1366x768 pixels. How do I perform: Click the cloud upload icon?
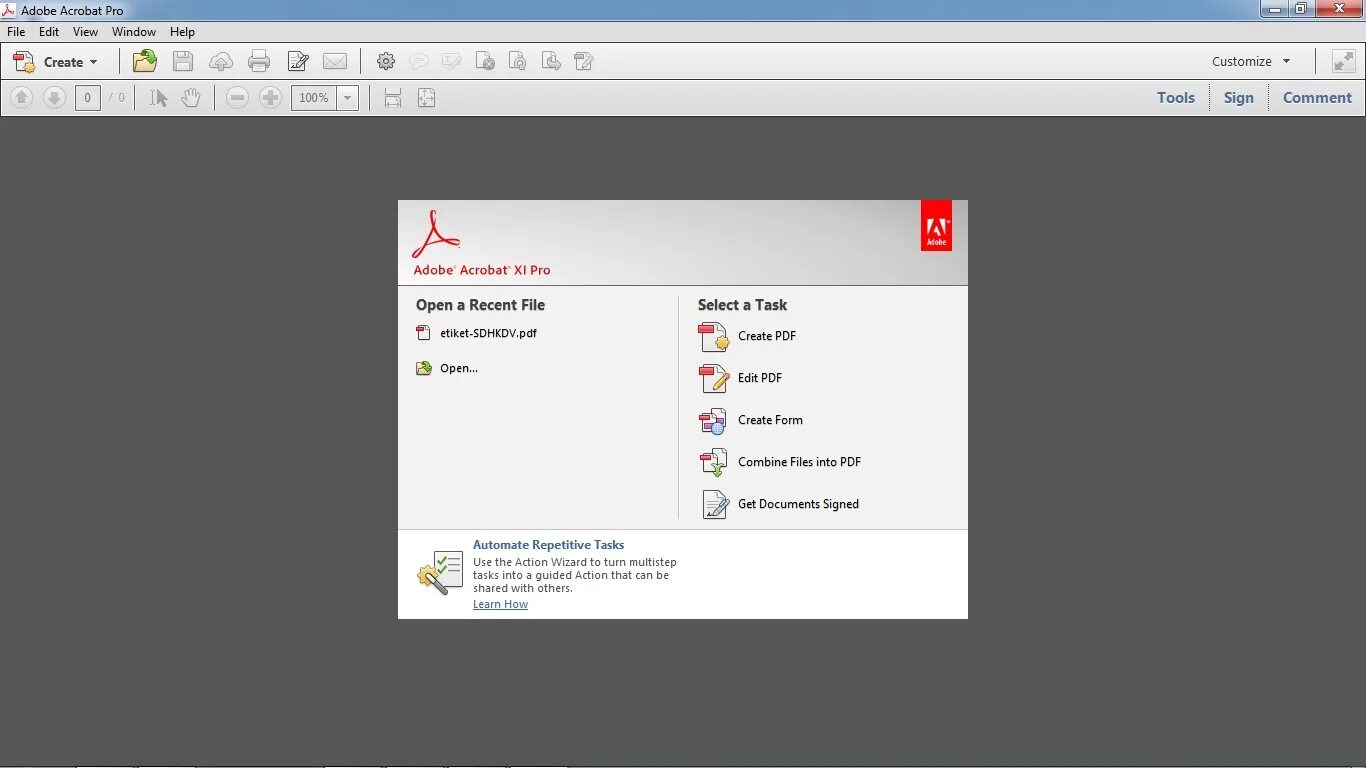tap(221, 61)
